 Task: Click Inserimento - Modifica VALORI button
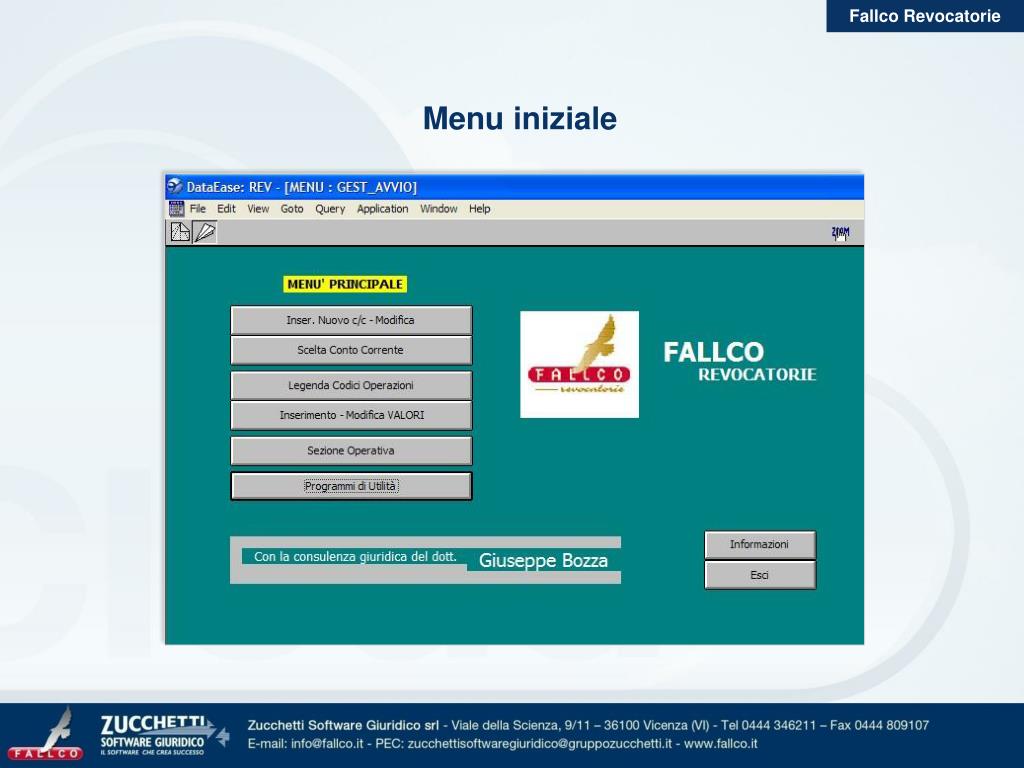click(x=351, y=415)
